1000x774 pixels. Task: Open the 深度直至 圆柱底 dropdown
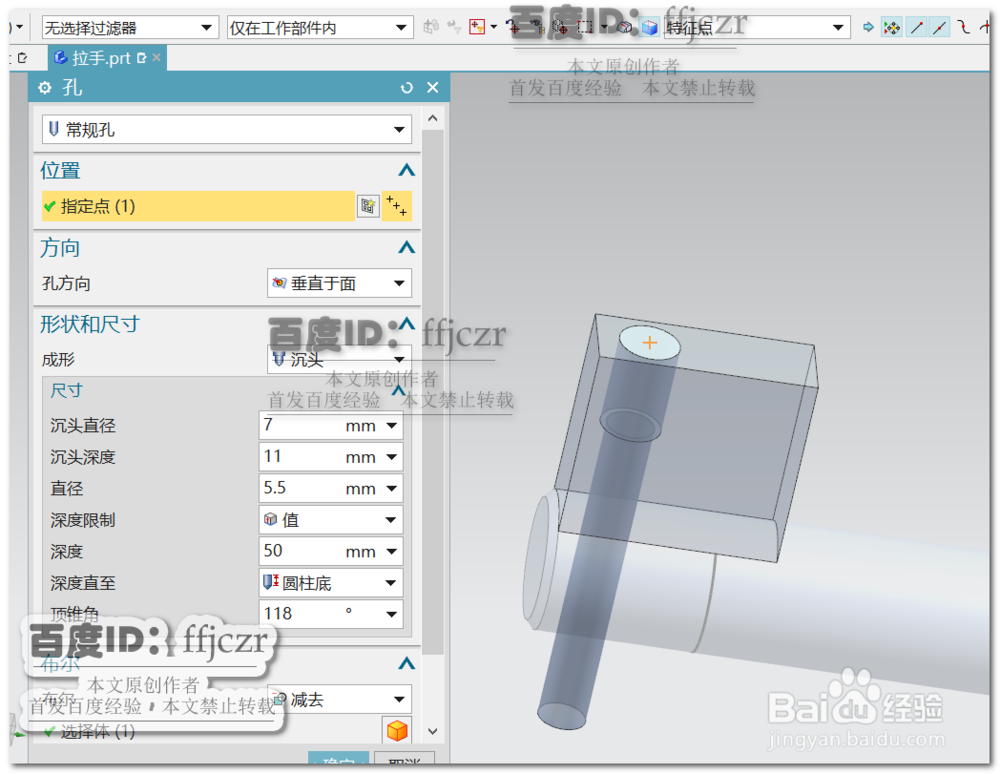coord(331,583)
